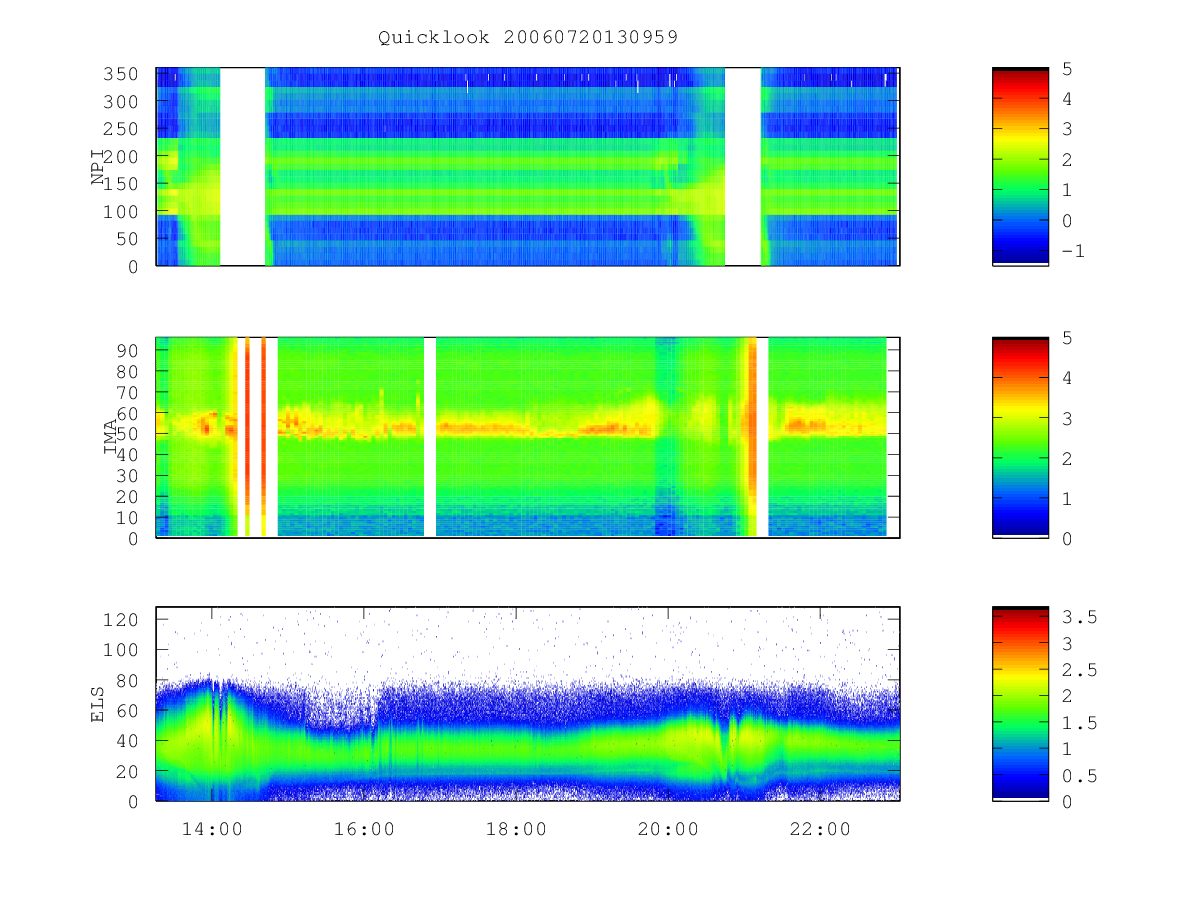Select the IMA y-axis label
Screen dimensions: 1200x900
click(x=111, y=437)
